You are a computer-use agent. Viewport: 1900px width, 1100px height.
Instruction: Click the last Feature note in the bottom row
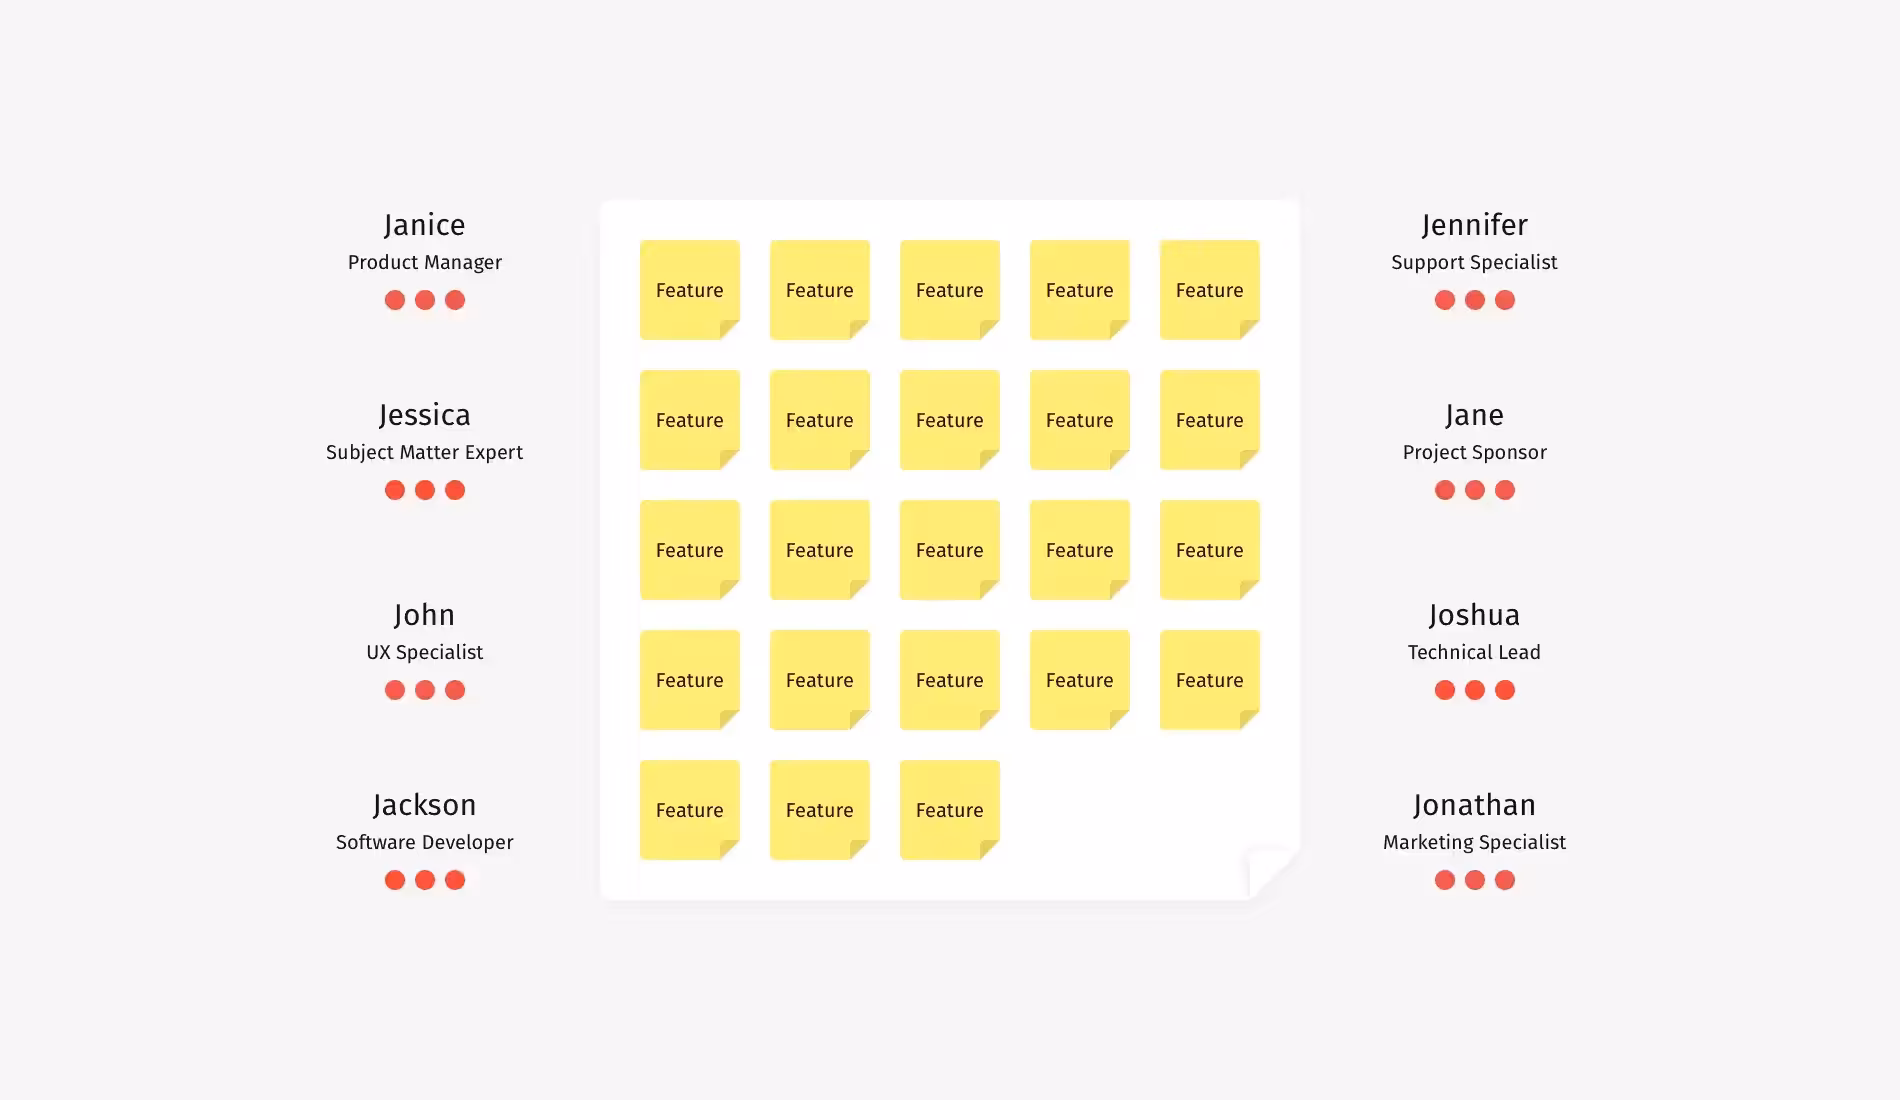pos(950,810)
